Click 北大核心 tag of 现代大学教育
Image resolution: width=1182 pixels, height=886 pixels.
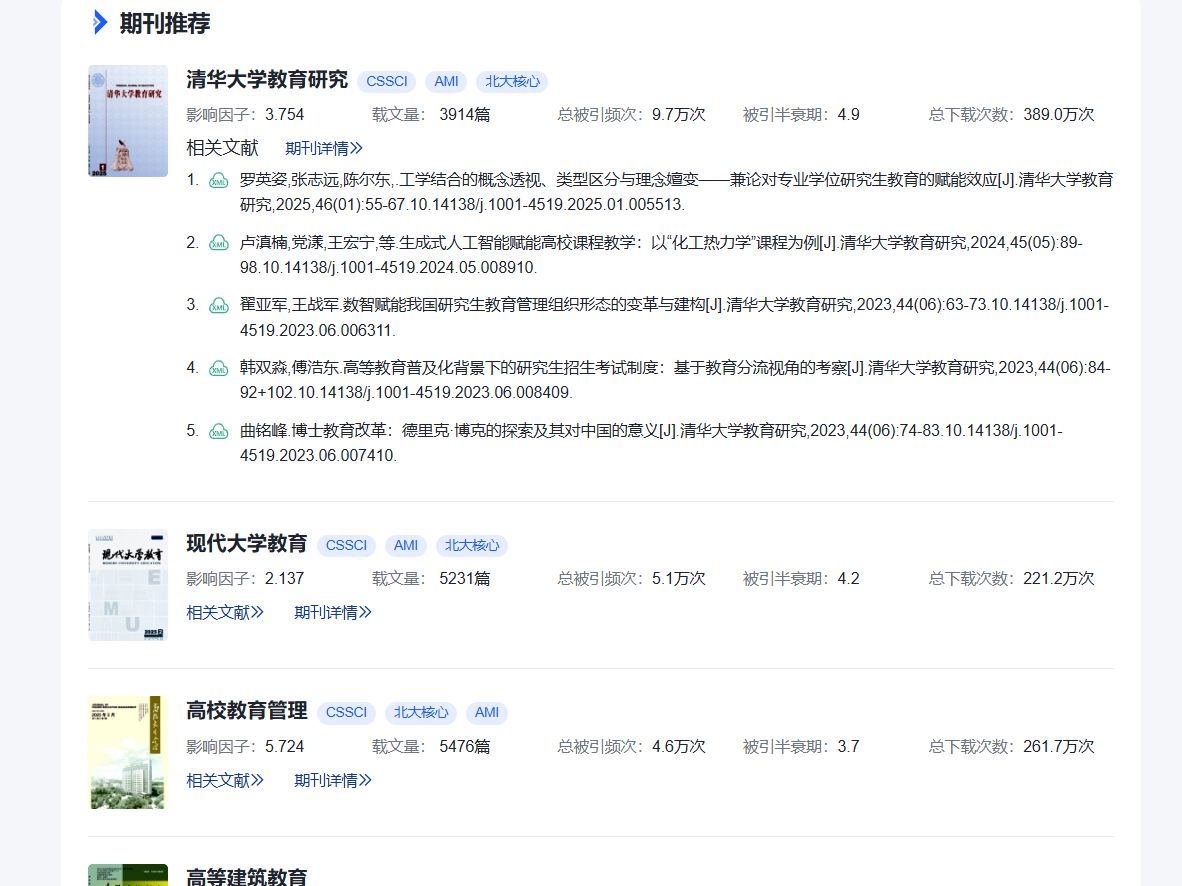point(472,546)
